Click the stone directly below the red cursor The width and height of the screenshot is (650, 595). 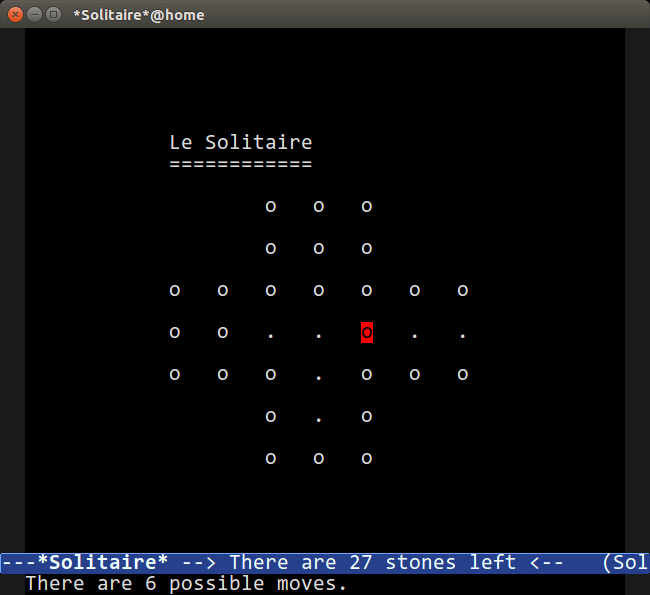[367, 375]
